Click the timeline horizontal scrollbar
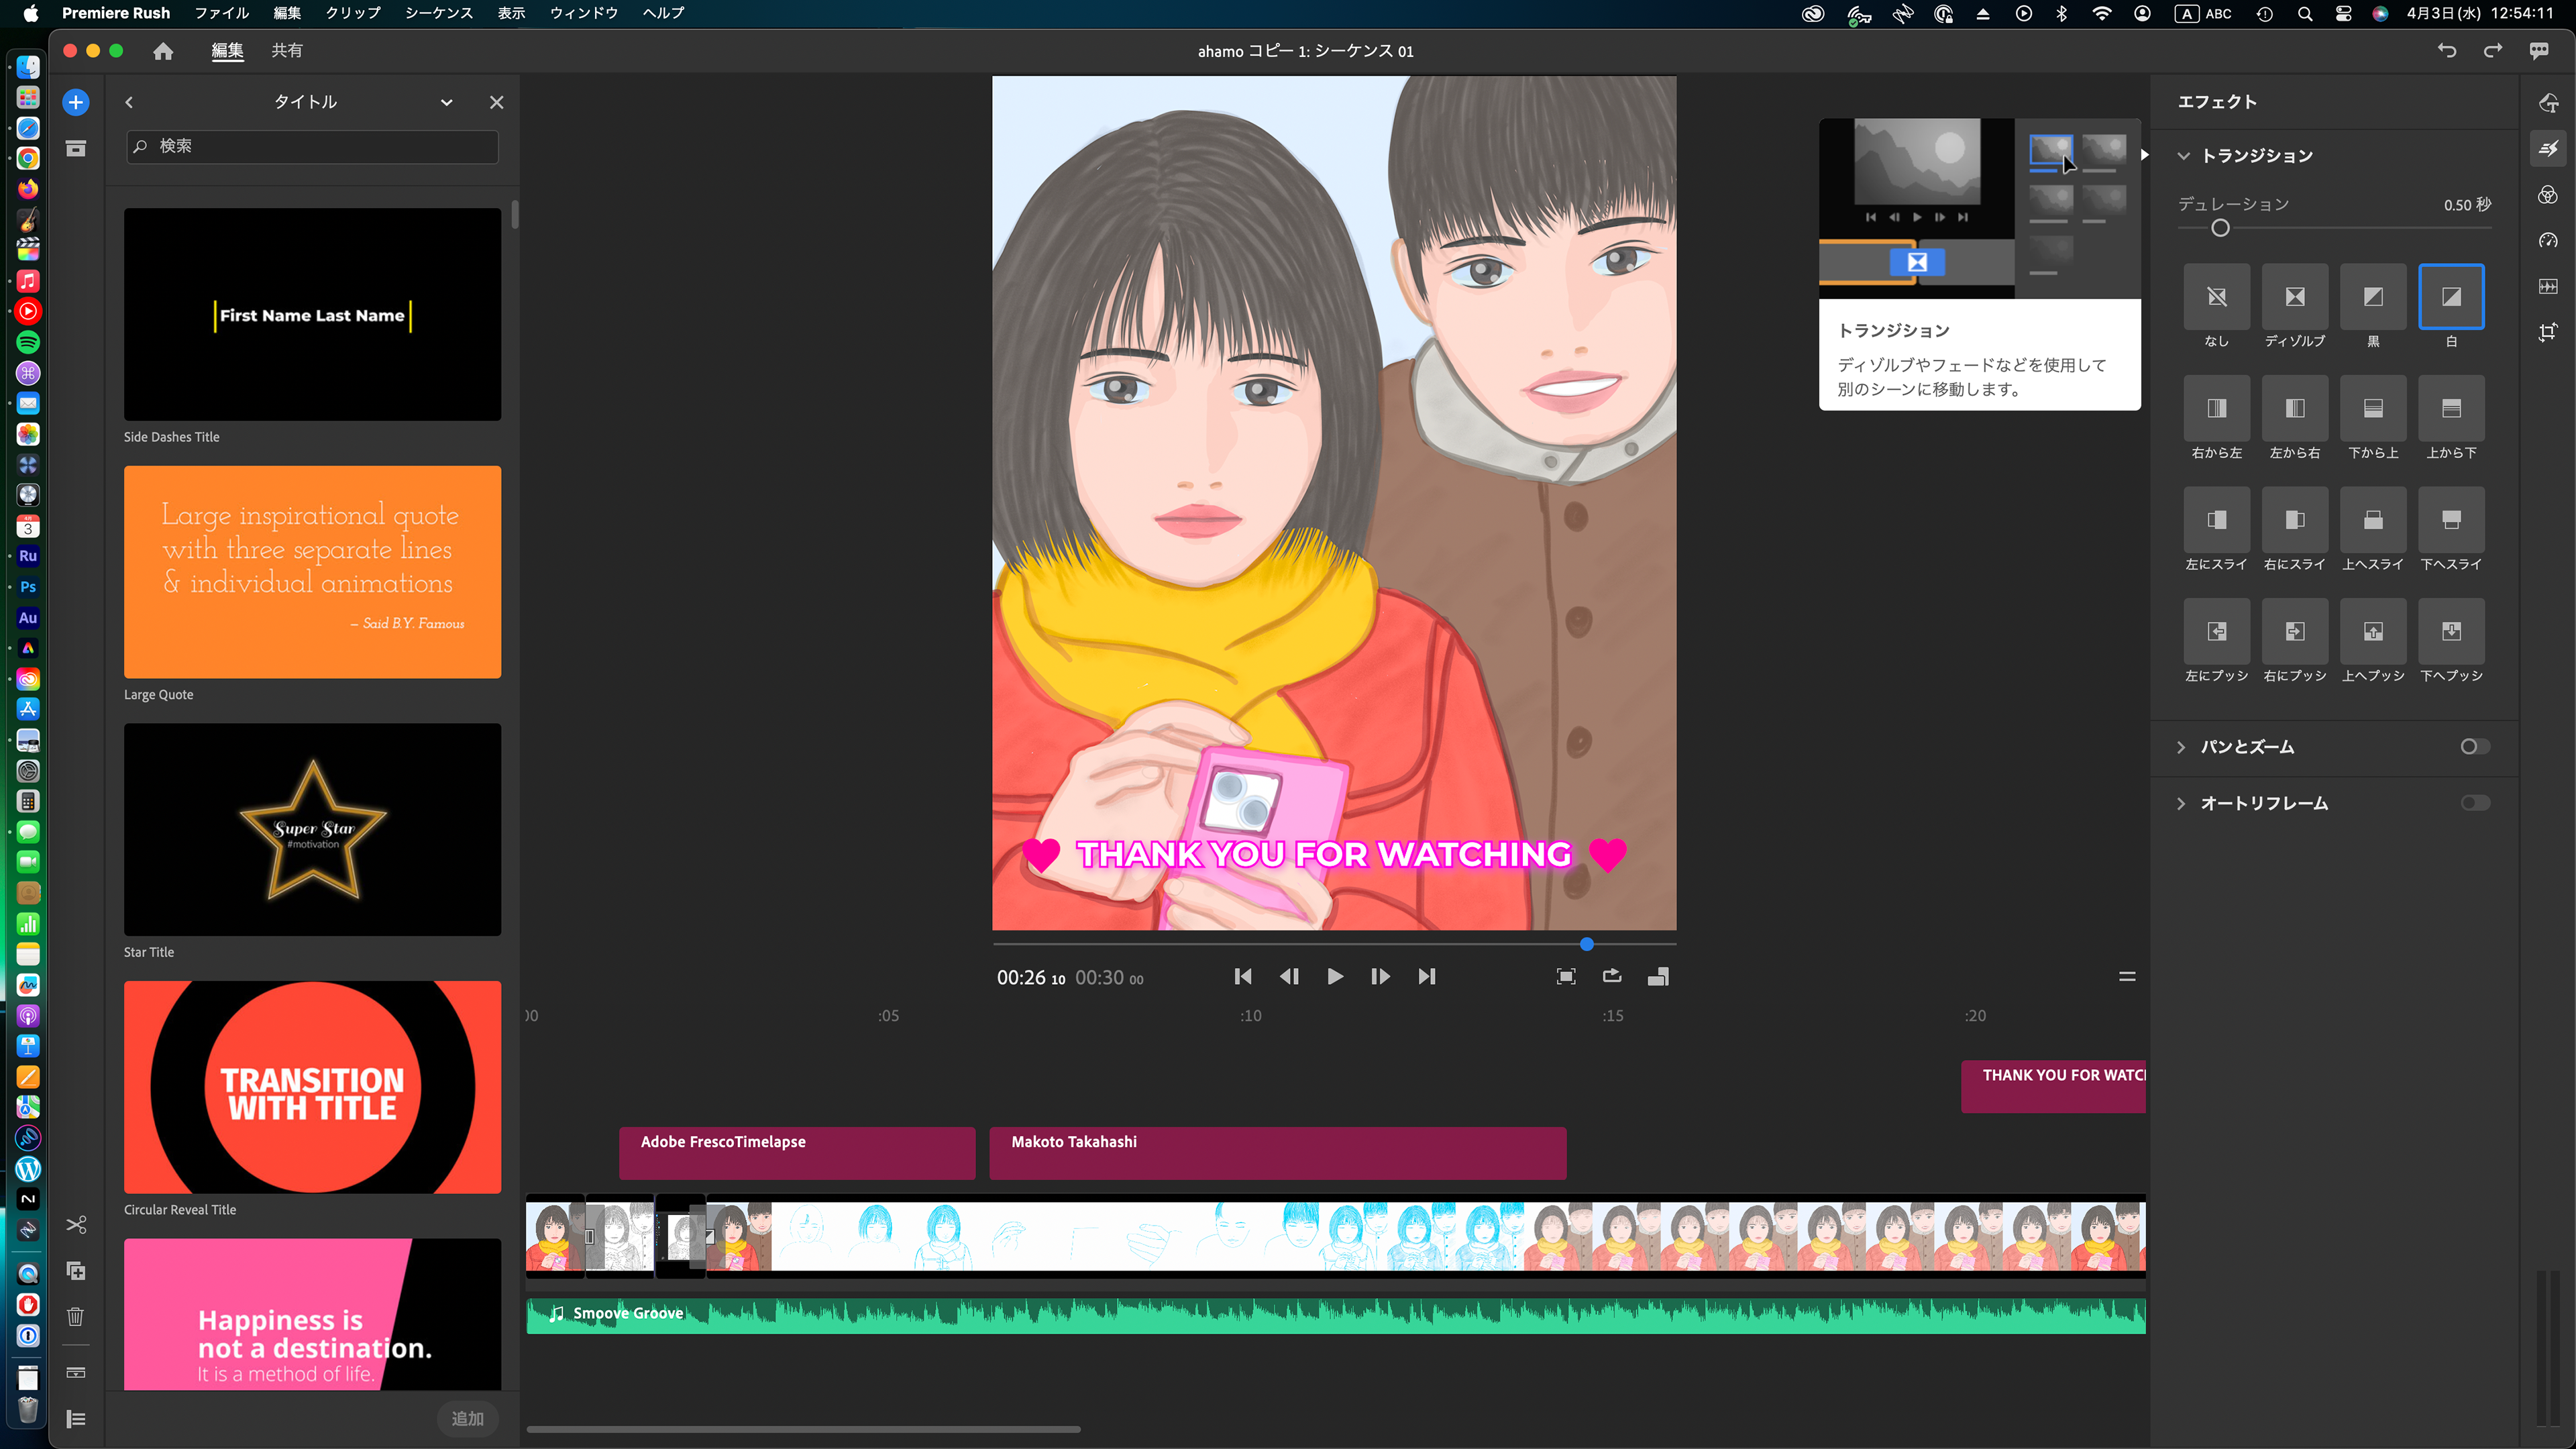Screen dimensions: 2576x1449 tap(803, 1429)
